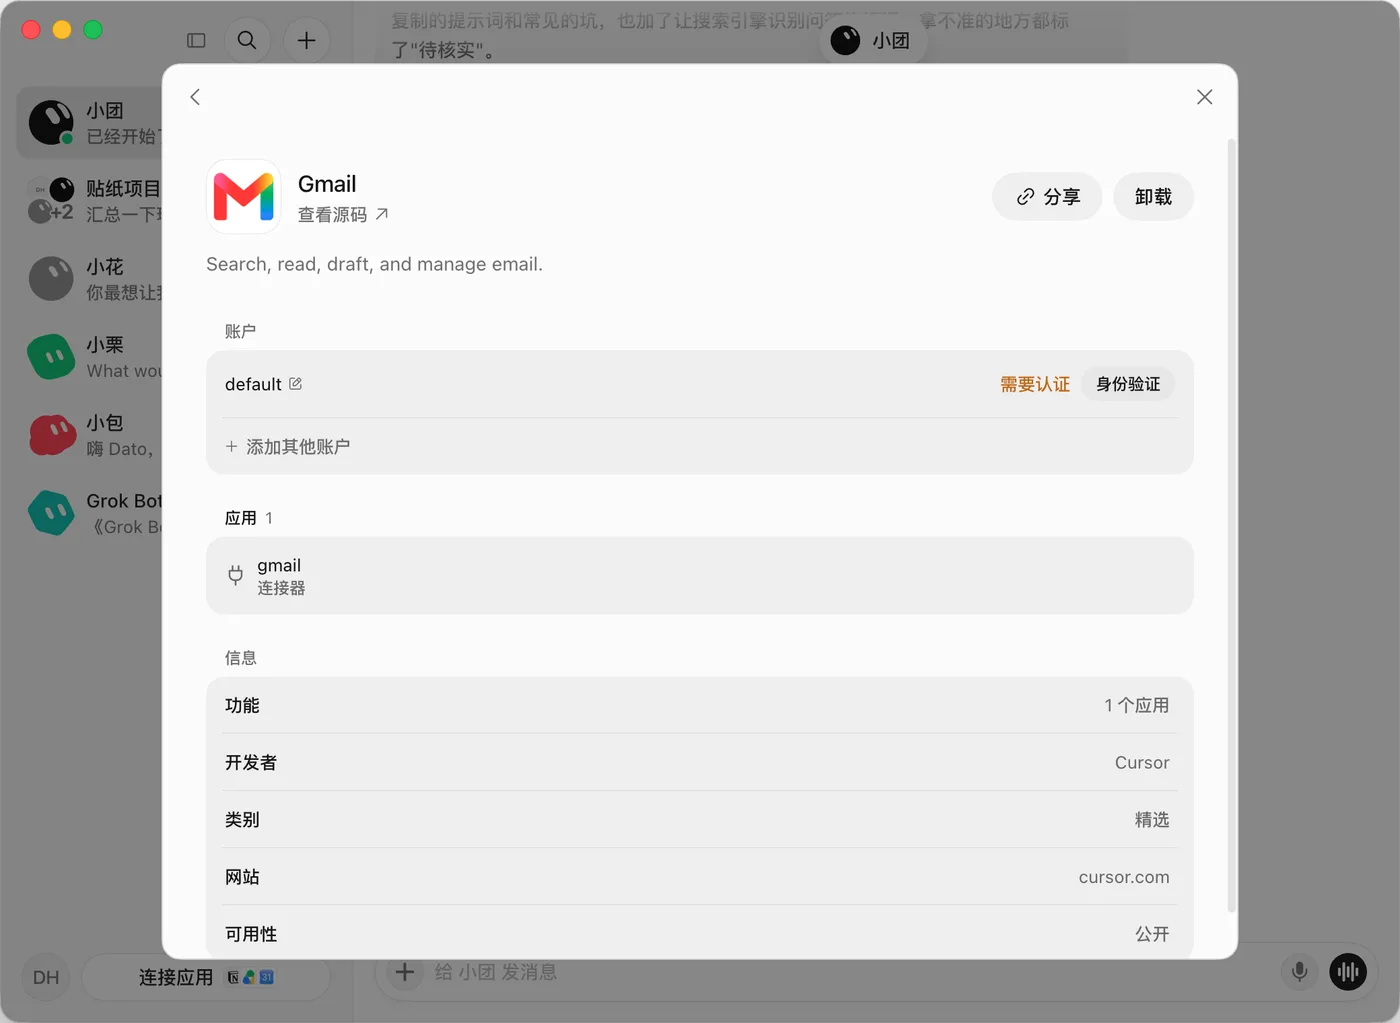Click the 身份验证 authenticate button

(1127, 384)
